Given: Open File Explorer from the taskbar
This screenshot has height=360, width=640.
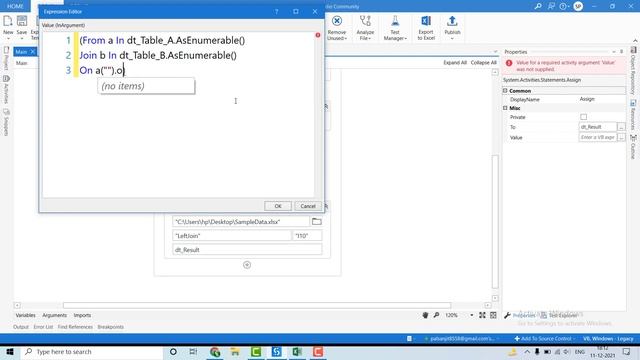Looking at the screenshot, I should (x=235, y=352).
